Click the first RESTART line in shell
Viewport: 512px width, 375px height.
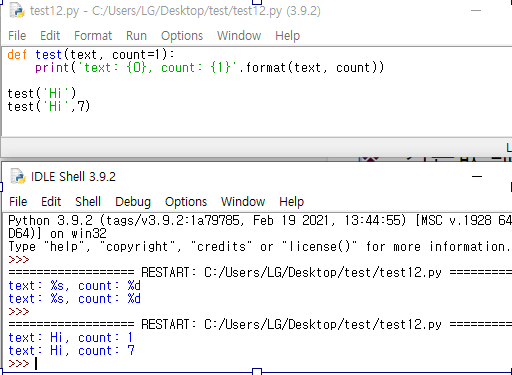(x=260, y=273)
